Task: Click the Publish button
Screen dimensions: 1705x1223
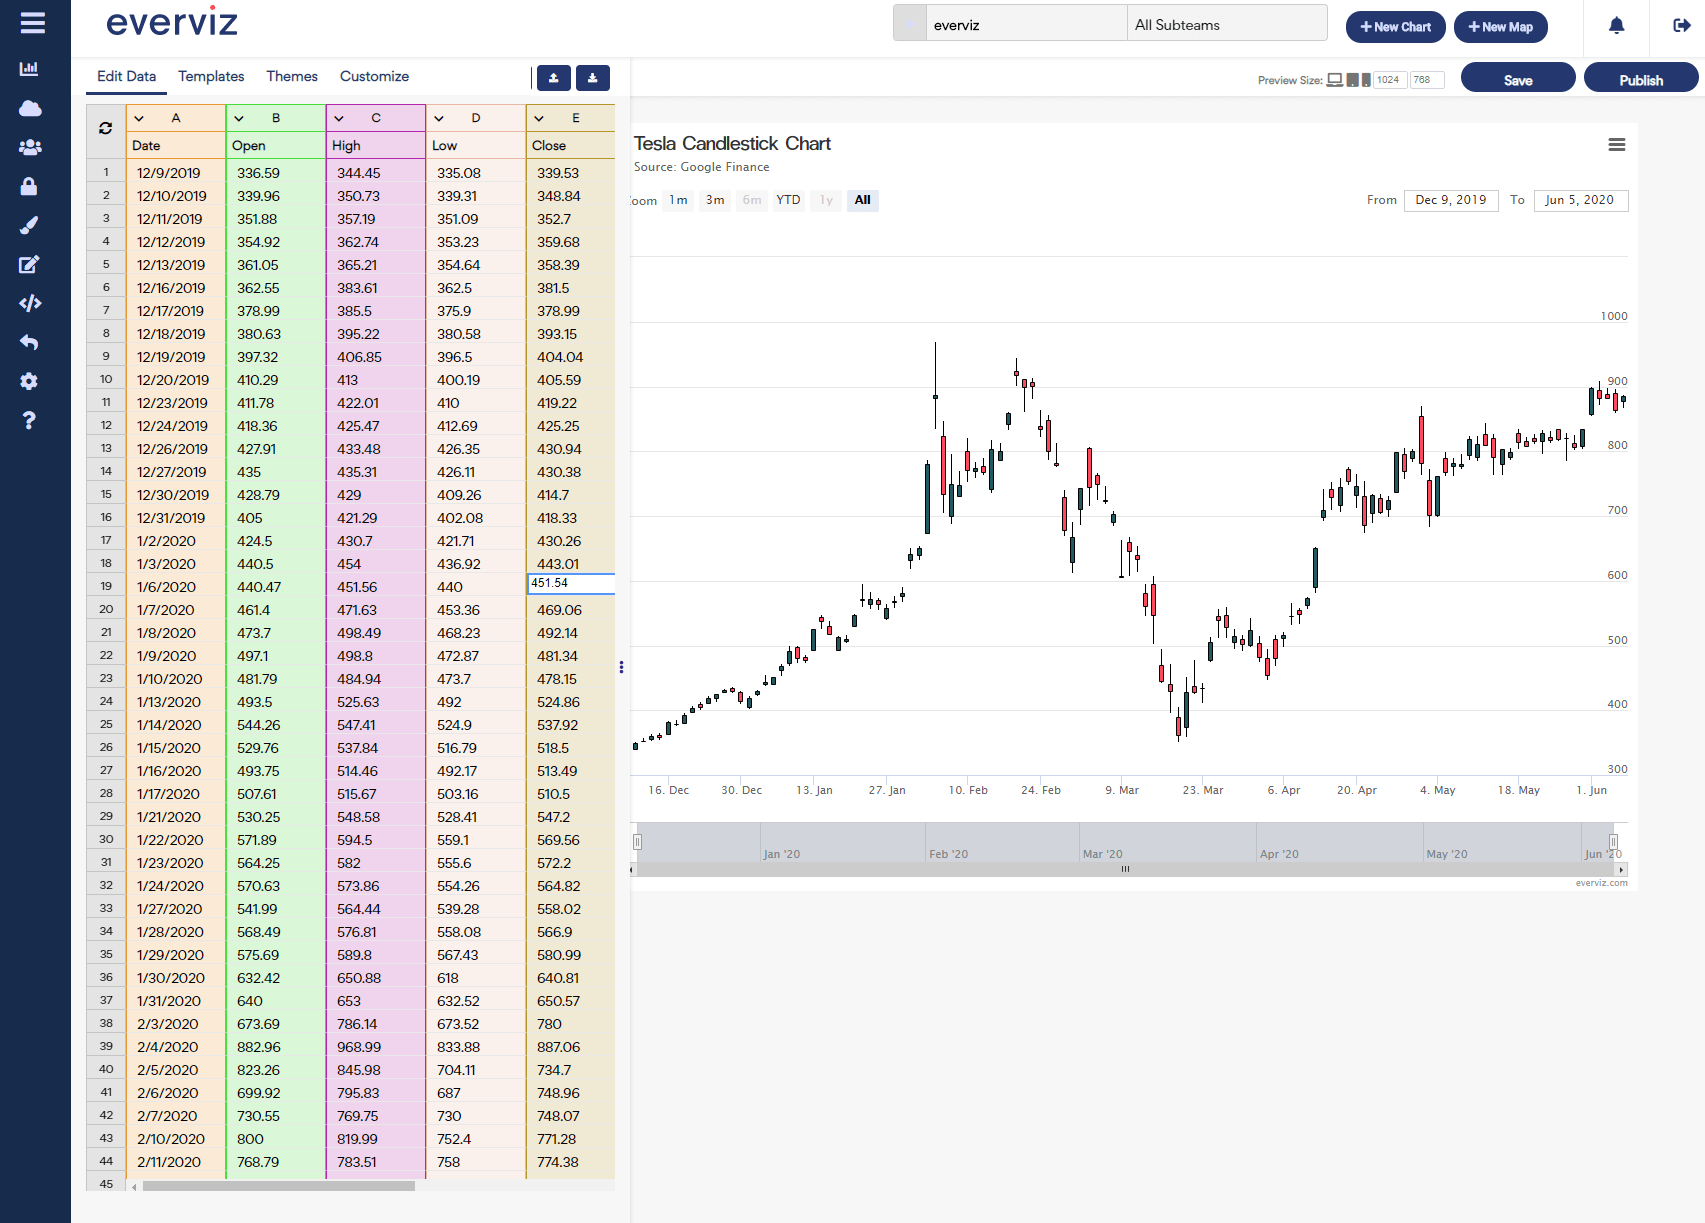Action: [x=1640, y=77]
